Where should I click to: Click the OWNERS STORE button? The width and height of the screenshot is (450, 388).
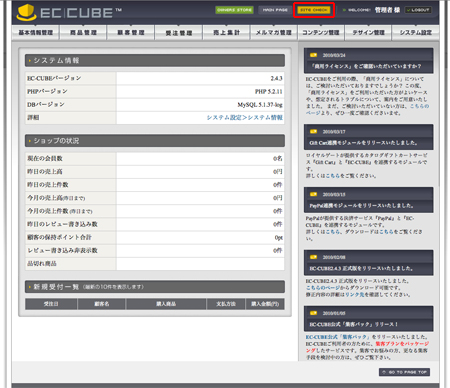[234, 10]
